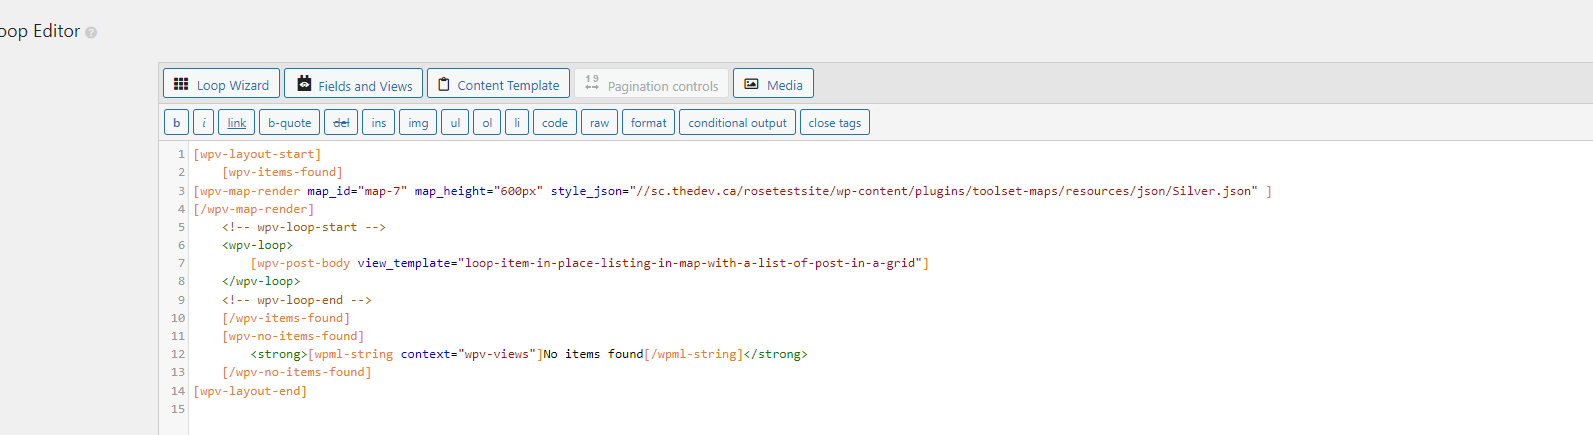Click the [/wpv-items-found] closing line
The height and width of the screenshot is (435, 1593).
(286, 318)
